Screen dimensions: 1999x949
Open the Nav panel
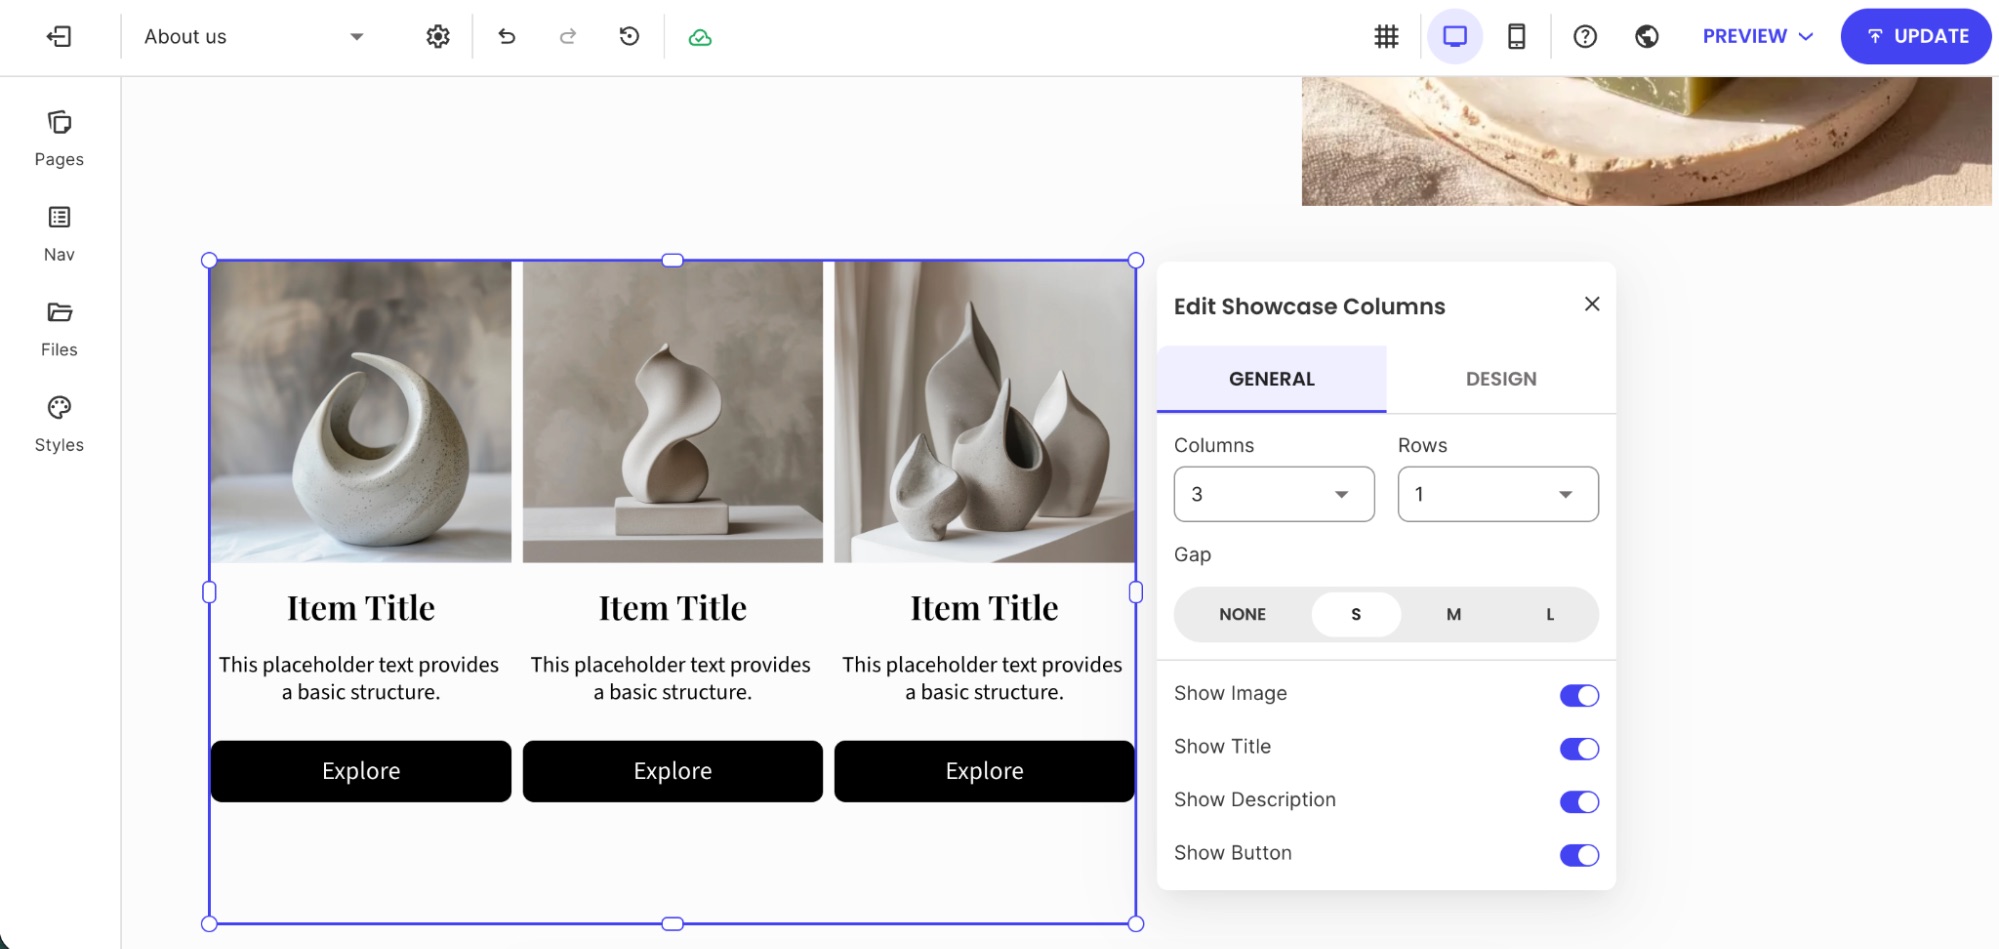tap(59, 234)
